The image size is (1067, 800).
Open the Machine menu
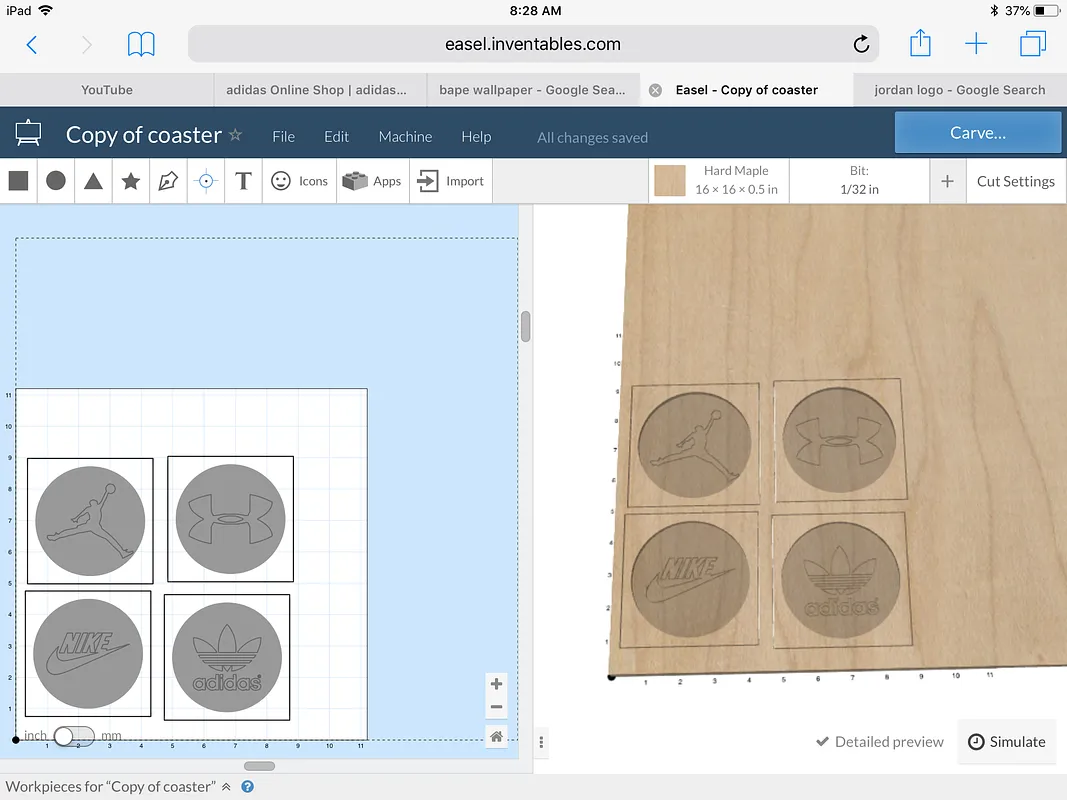[405, 137]
